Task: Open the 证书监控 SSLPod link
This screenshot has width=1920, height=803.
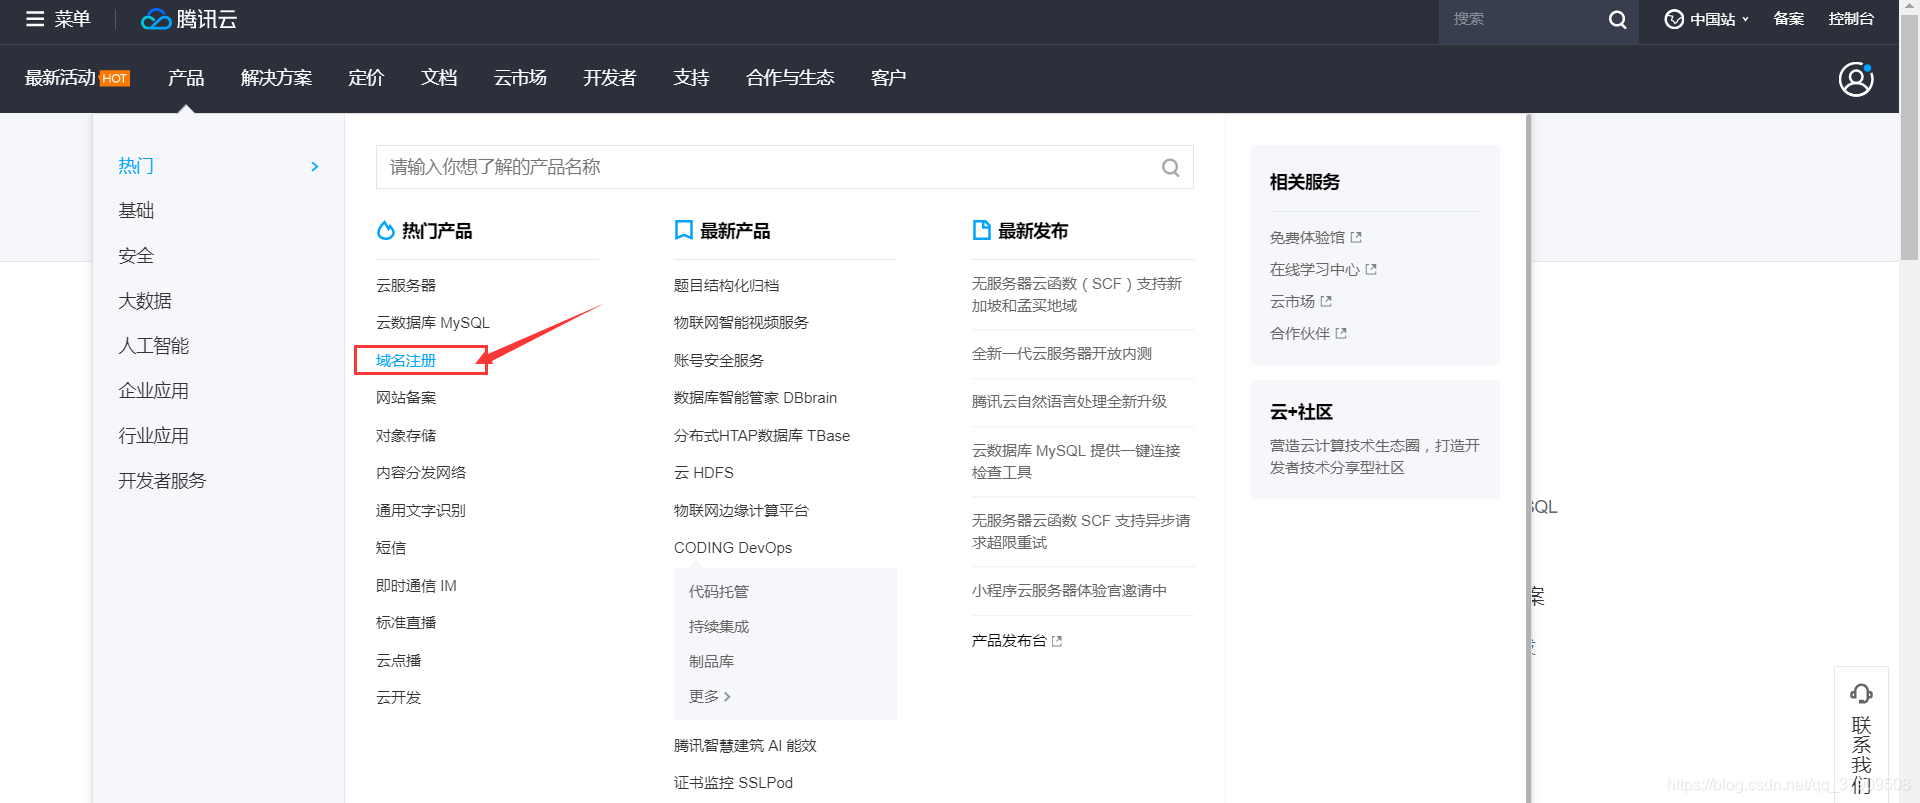Action: point(733,783)
